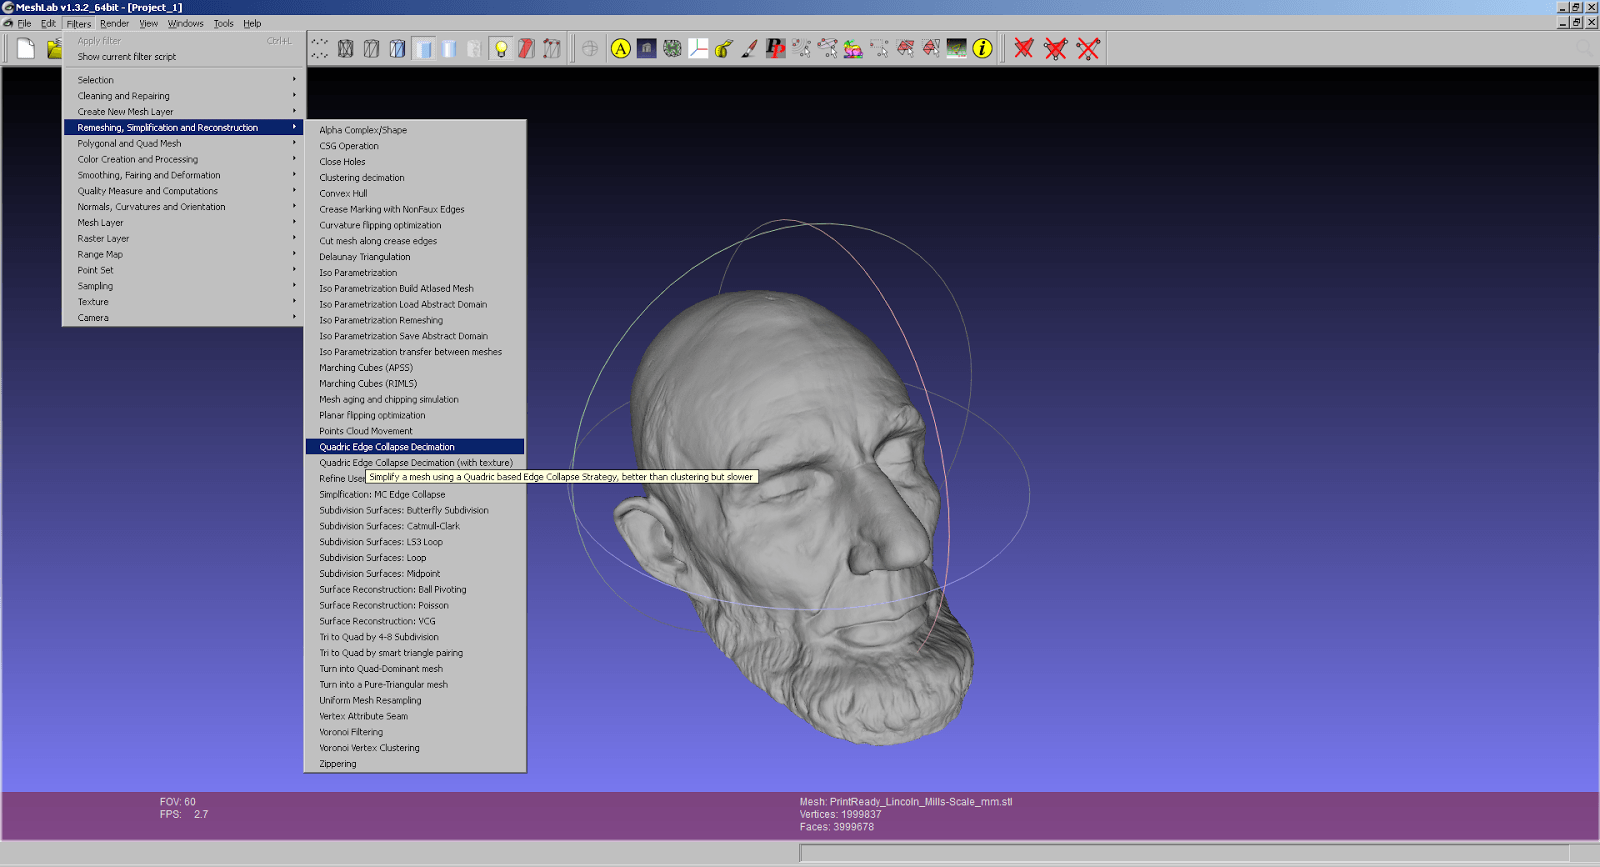Click the yellow A toolbar icon
The image size is (1600, 867).
coord(621,48)
